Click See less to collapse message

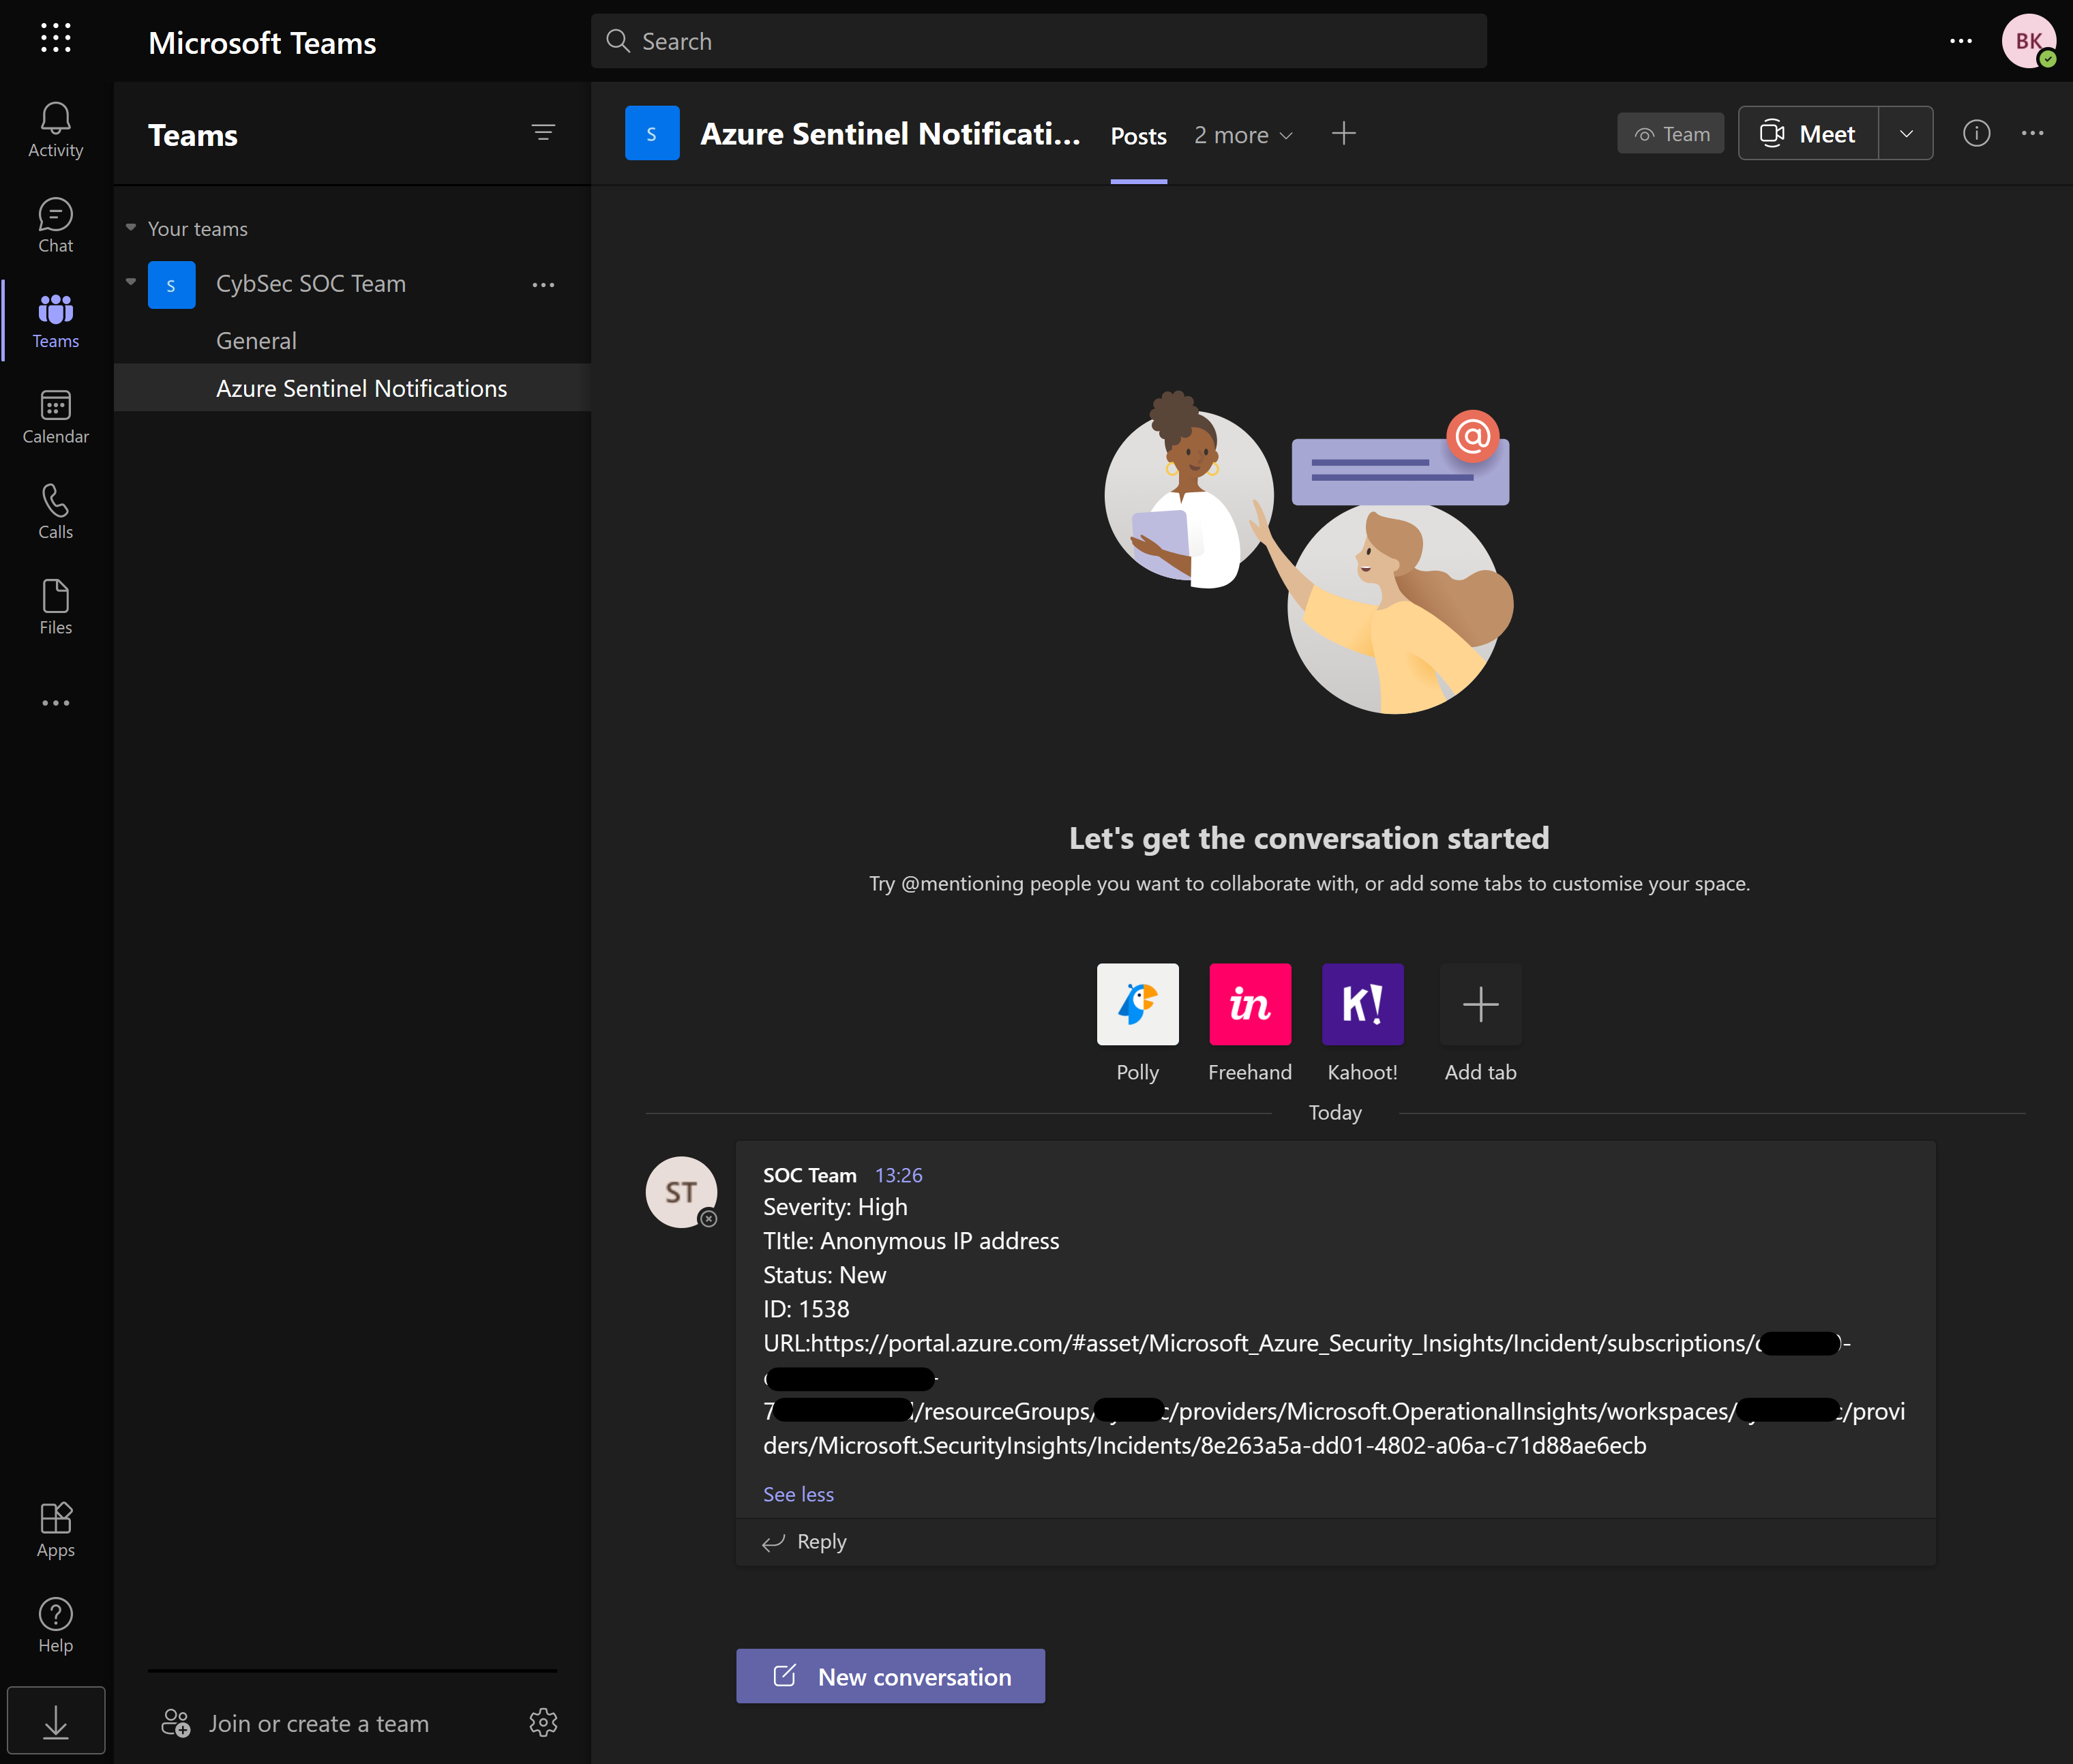click(798, 1493)
